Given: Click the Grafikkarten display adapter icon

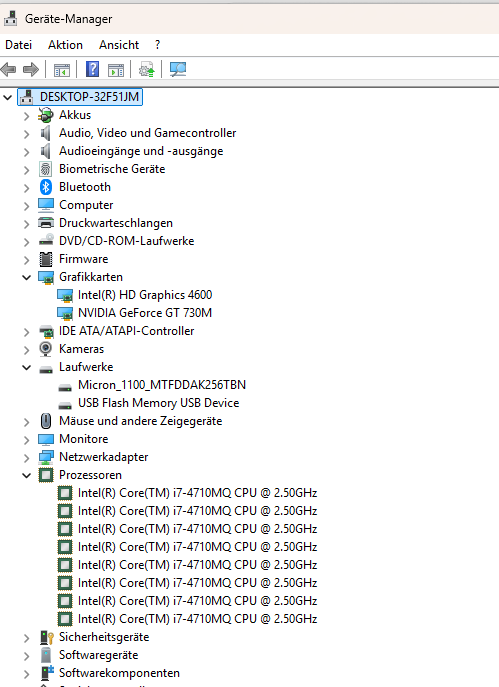Looking at the screenshot, I should pos(46,277).
